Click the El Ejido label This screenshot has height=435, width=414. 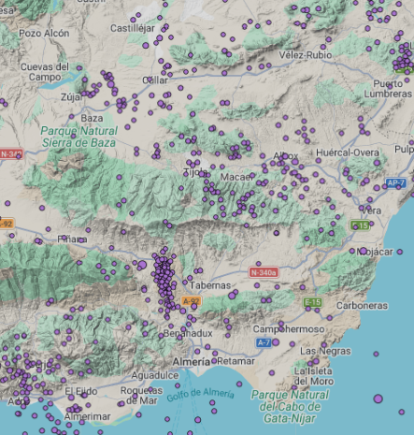[x=81, y=391]
